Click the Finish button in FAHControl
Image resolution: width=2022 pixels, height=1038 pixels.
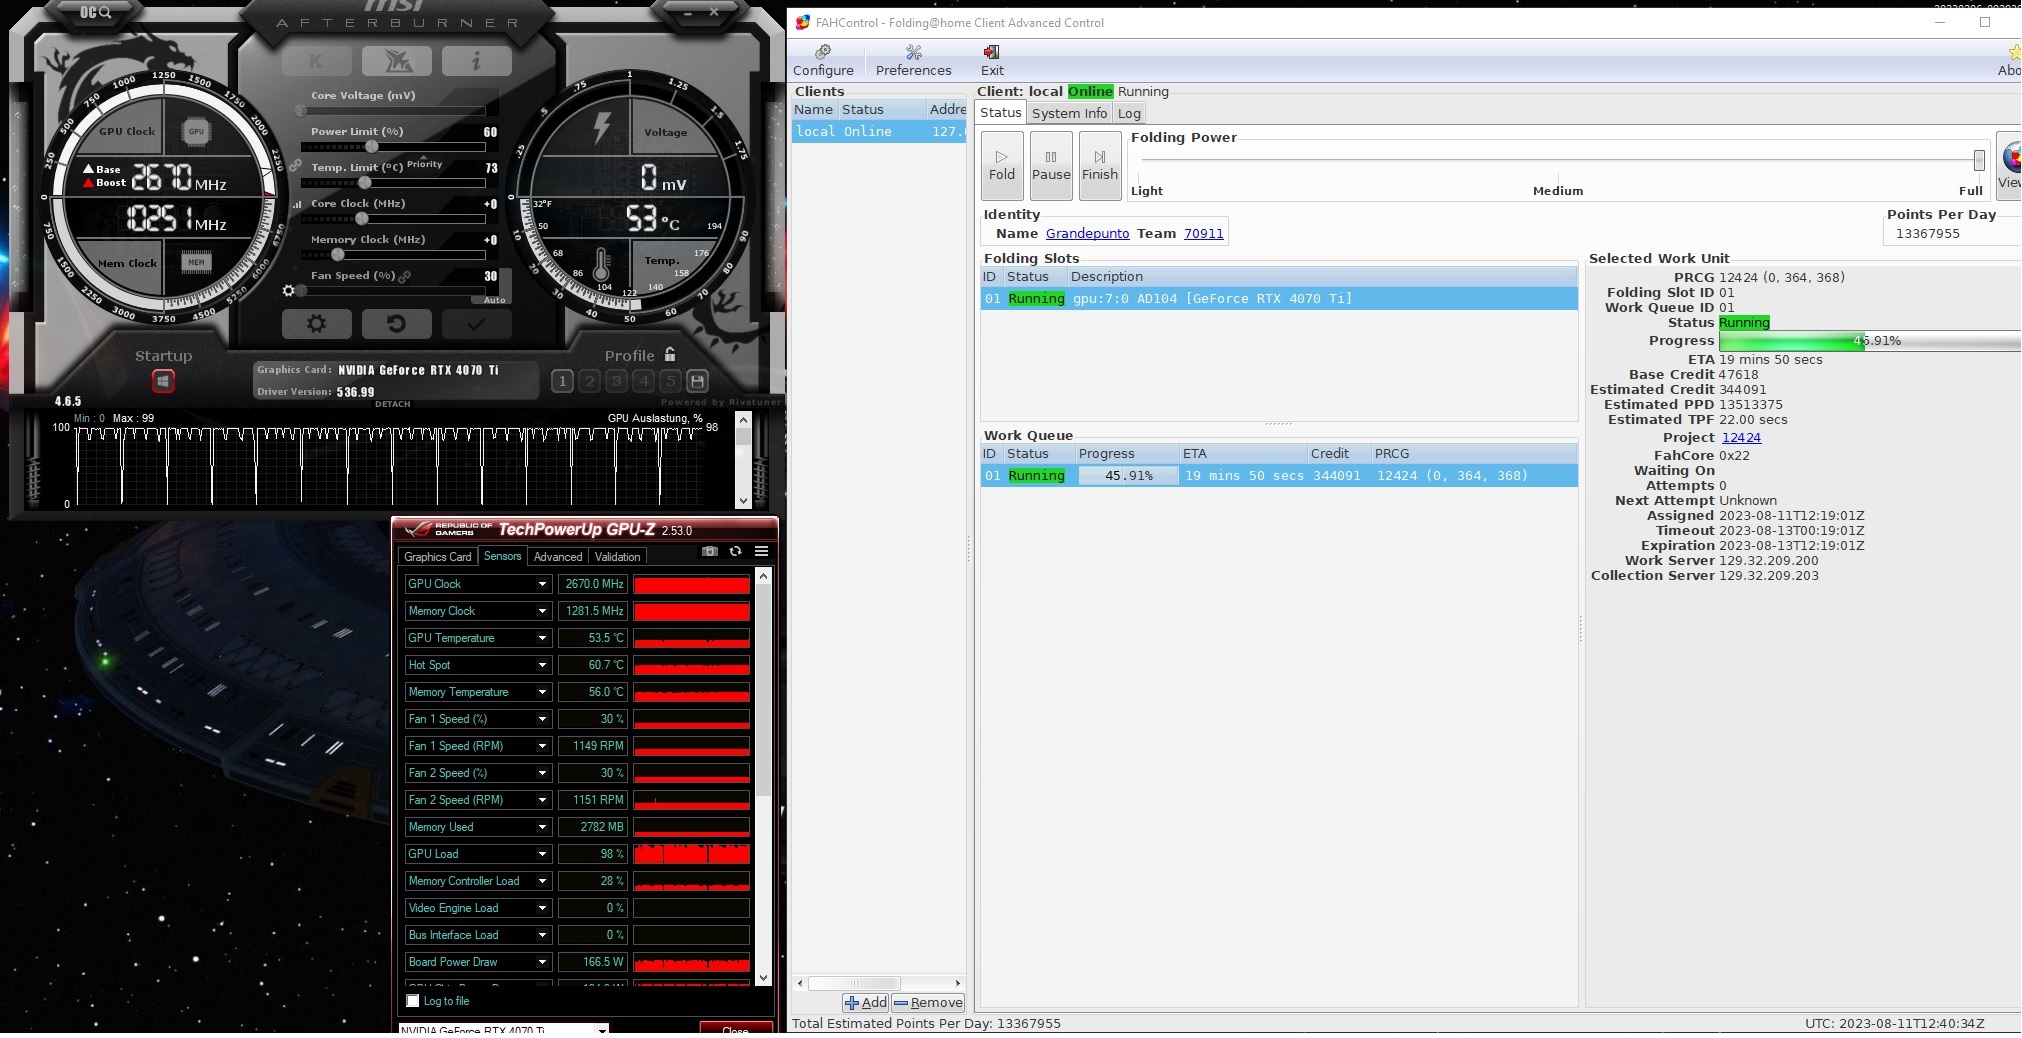[1100, 165]
